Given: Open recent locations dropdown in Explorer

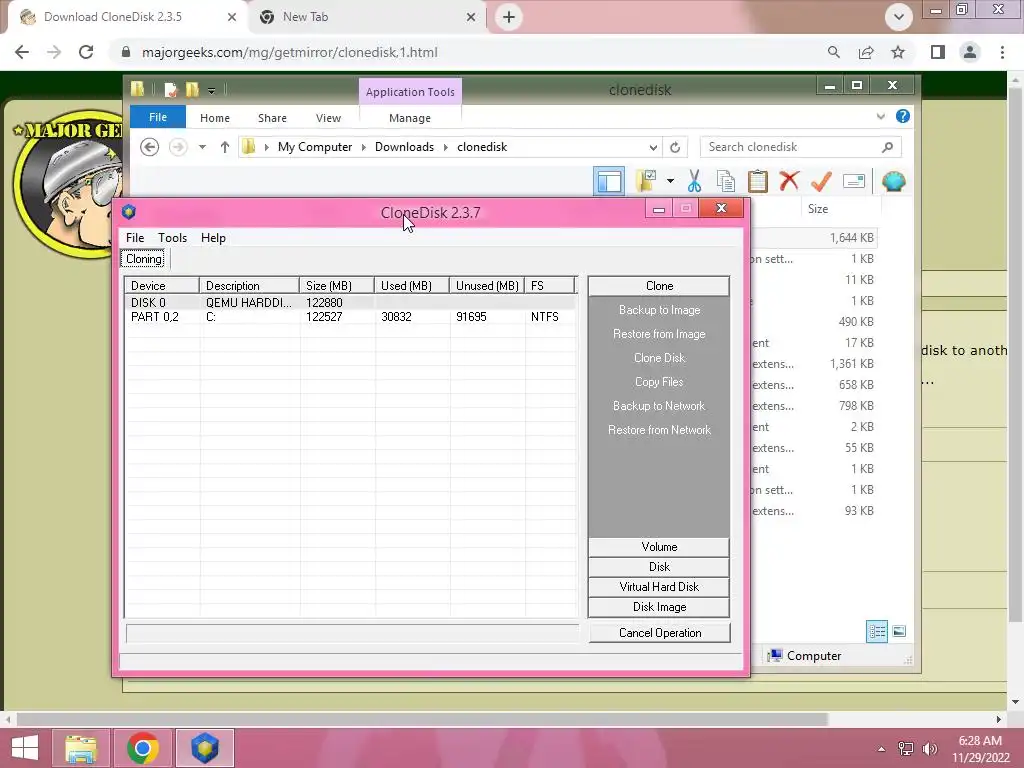Looking at the screenshot, I should pyautogui.click(x=202, y=147).
